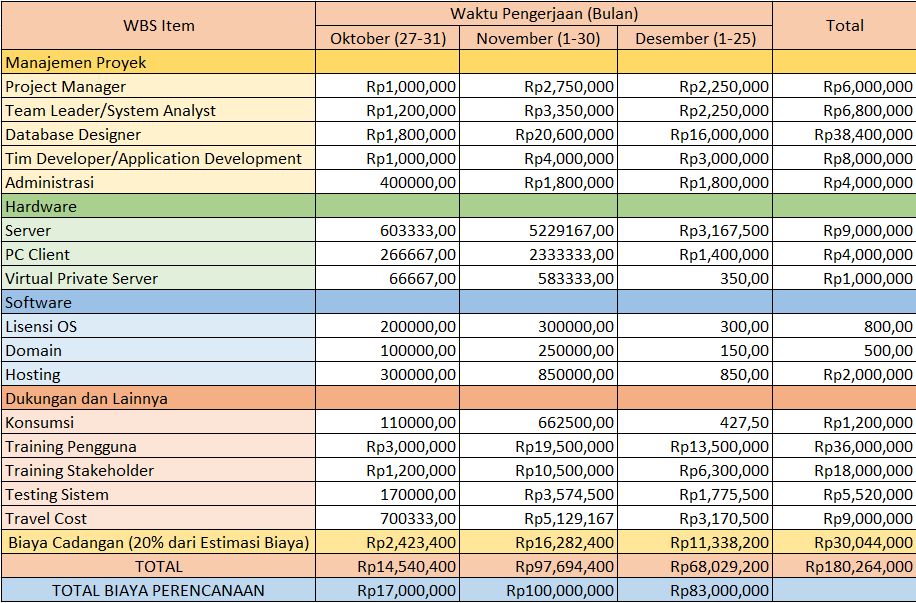This screenshot has width=916, height=603.
Task: Select Team Leader/System Analyst cell
Action: click(158, 110)
